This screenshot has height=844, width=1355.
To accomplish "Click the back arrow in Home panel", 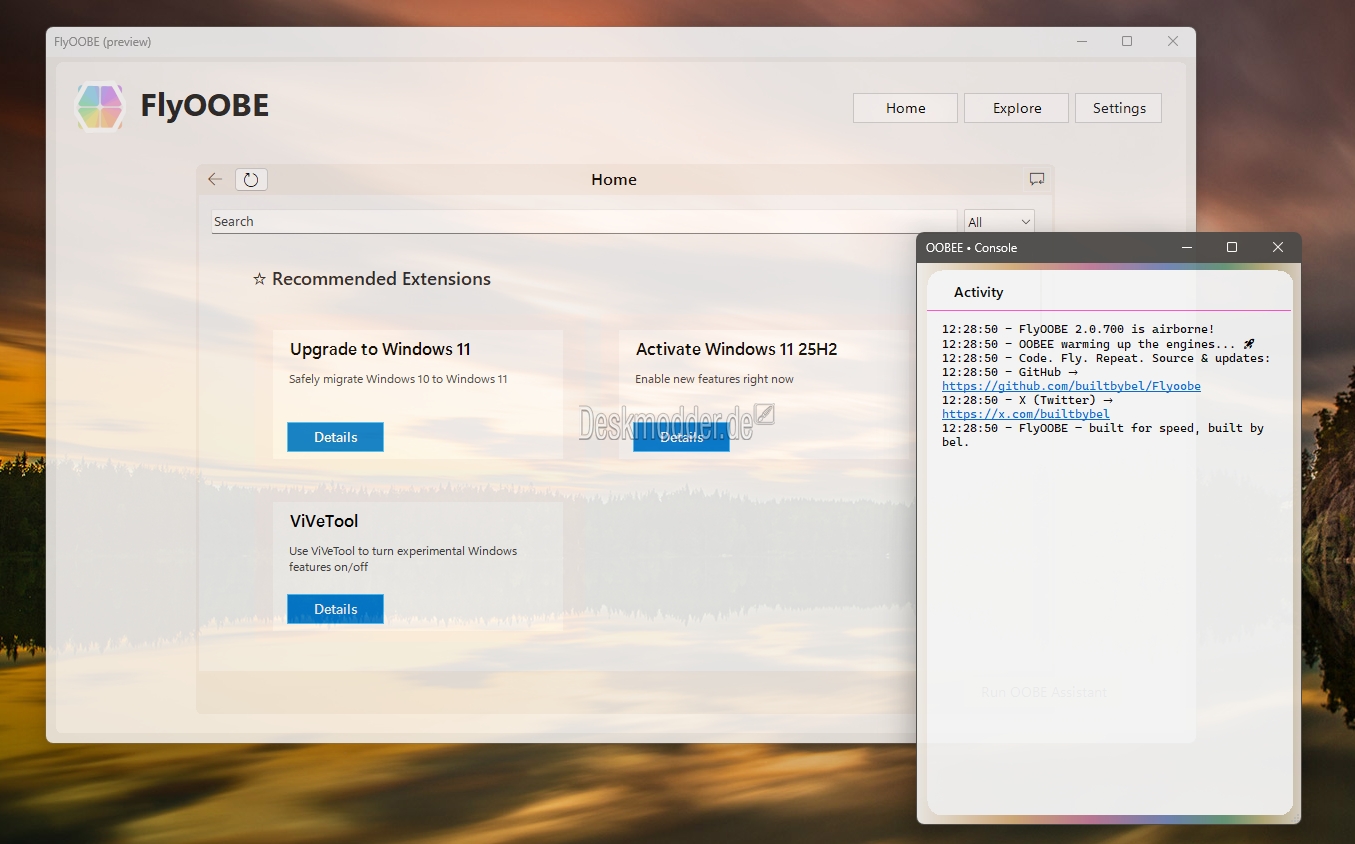I will (x=215, y=180).
